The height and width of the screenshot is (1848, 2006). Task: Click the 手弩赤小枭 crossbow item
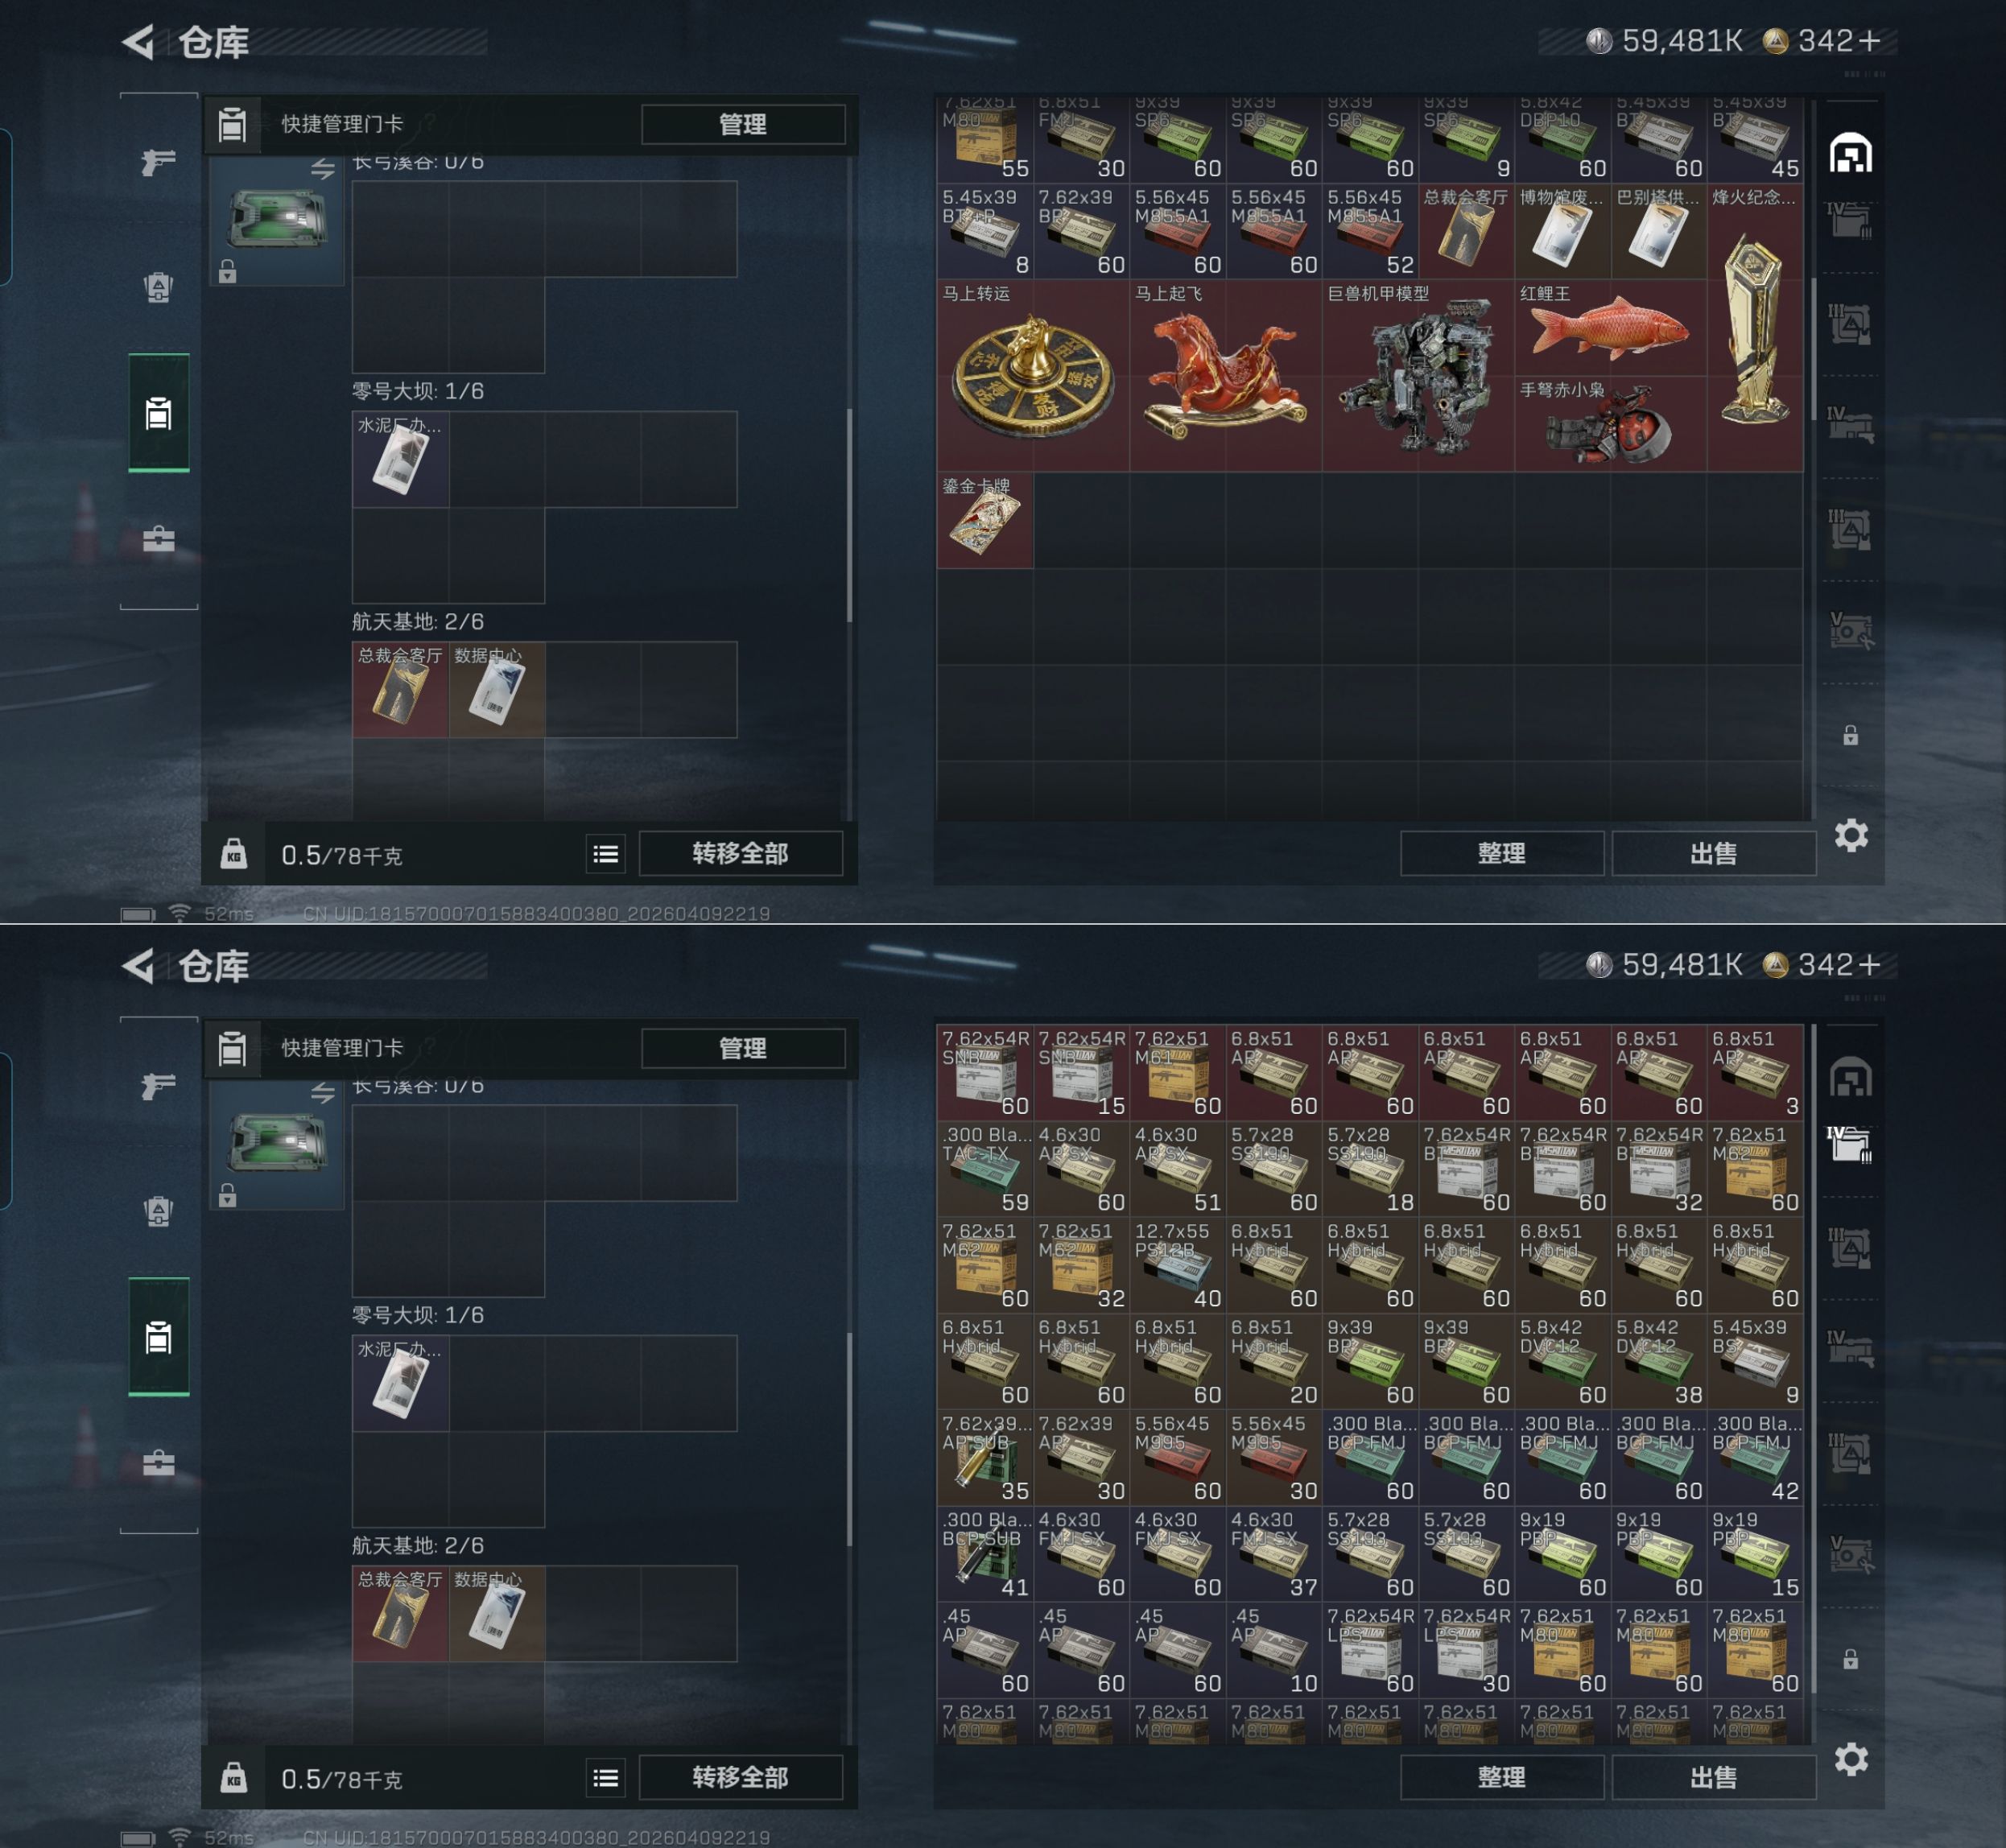[1610, 424]
